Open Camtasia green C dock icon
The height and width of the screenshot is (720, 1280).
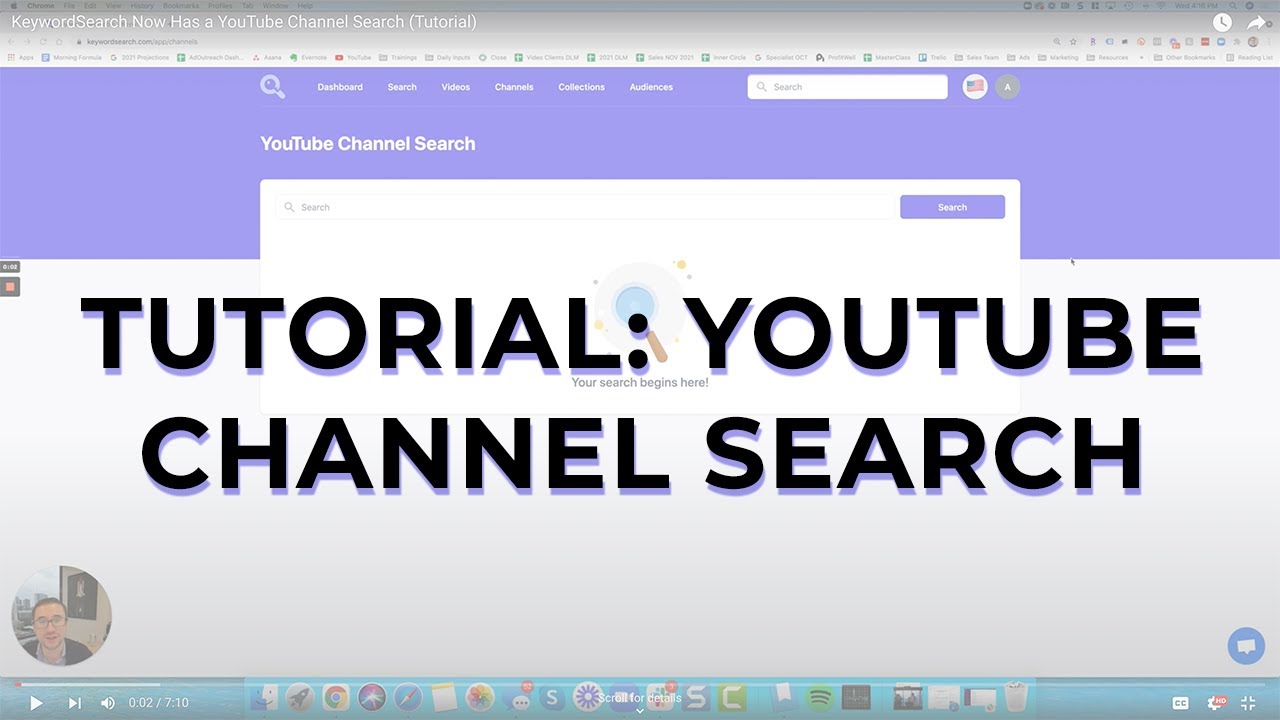point(732,696)
